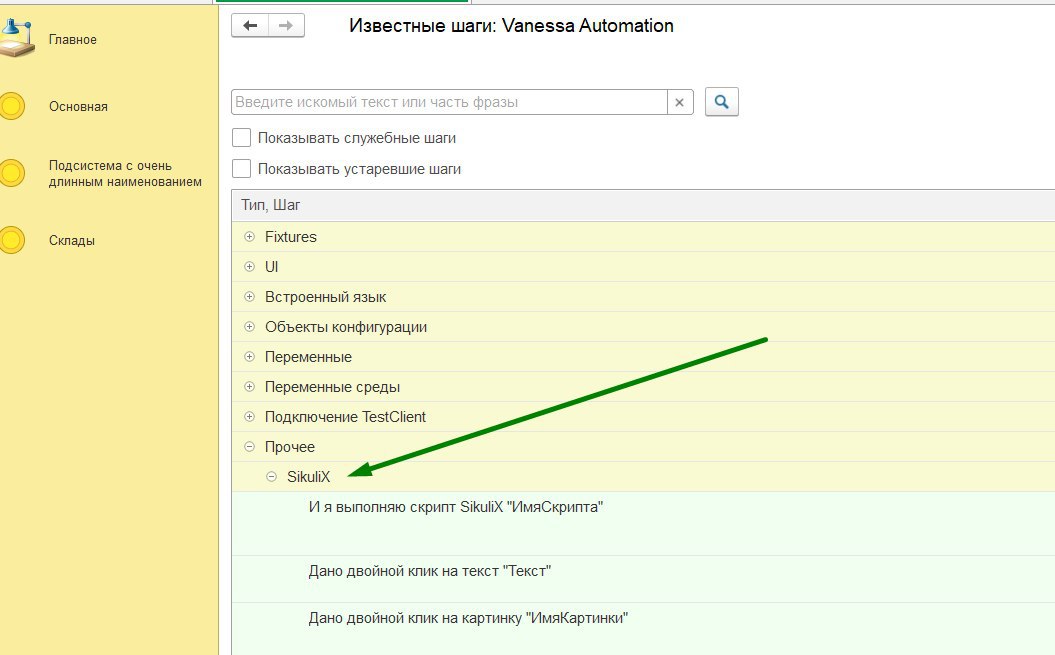Select step Дано двойной клик на картинку

(x=468, y=618)
